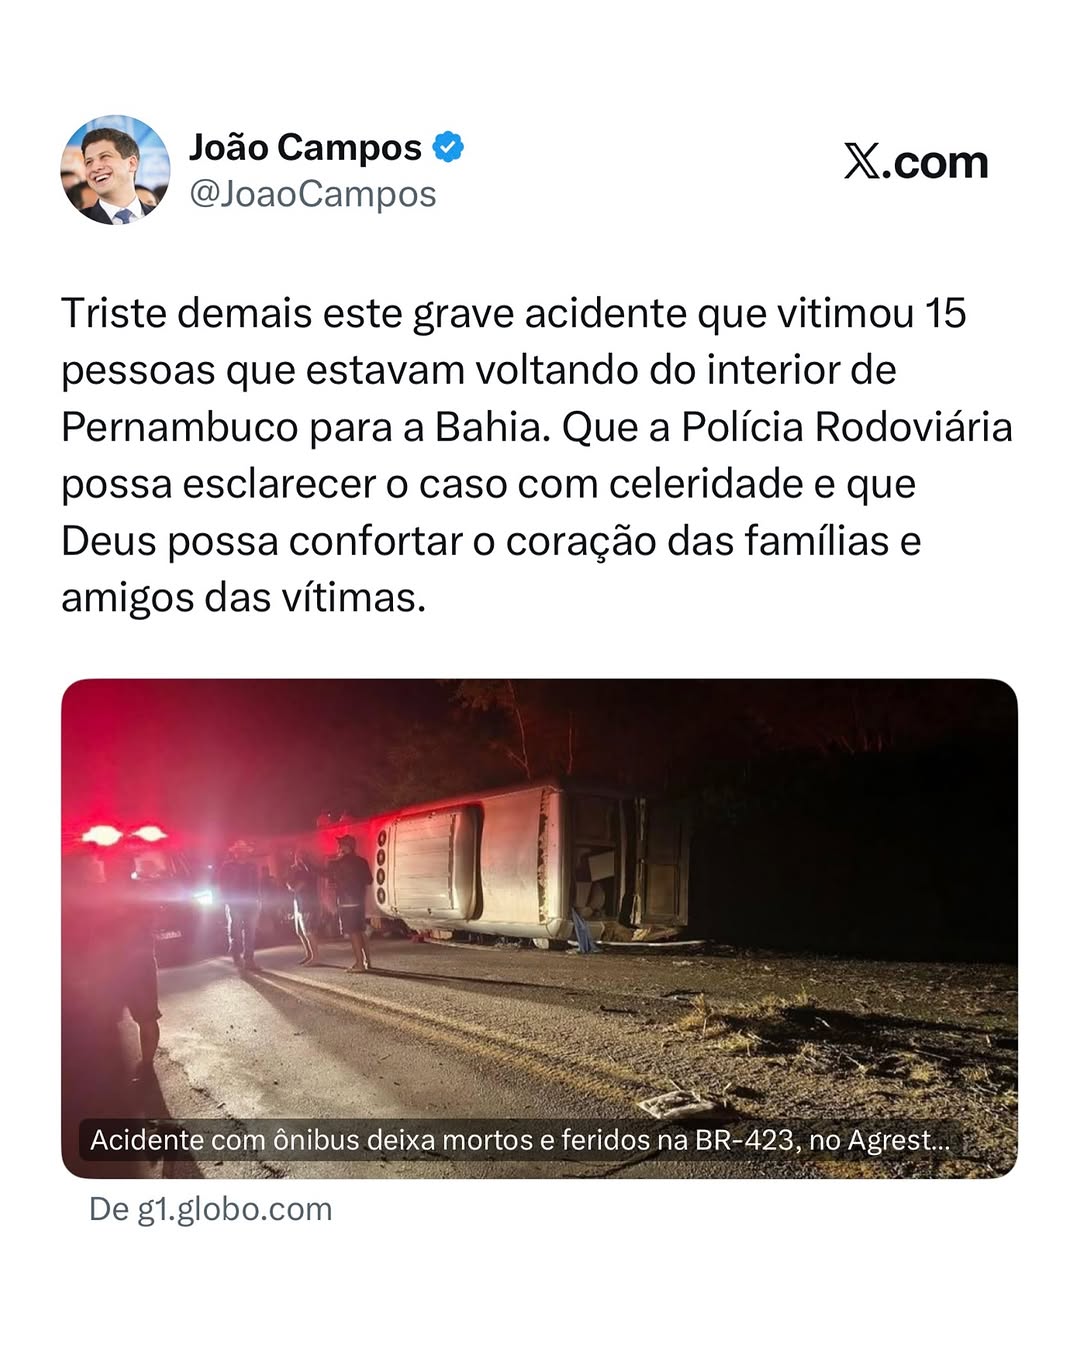
Task: Select the words 'Polícia Rodoviária' in tweet
Action: 847,427
